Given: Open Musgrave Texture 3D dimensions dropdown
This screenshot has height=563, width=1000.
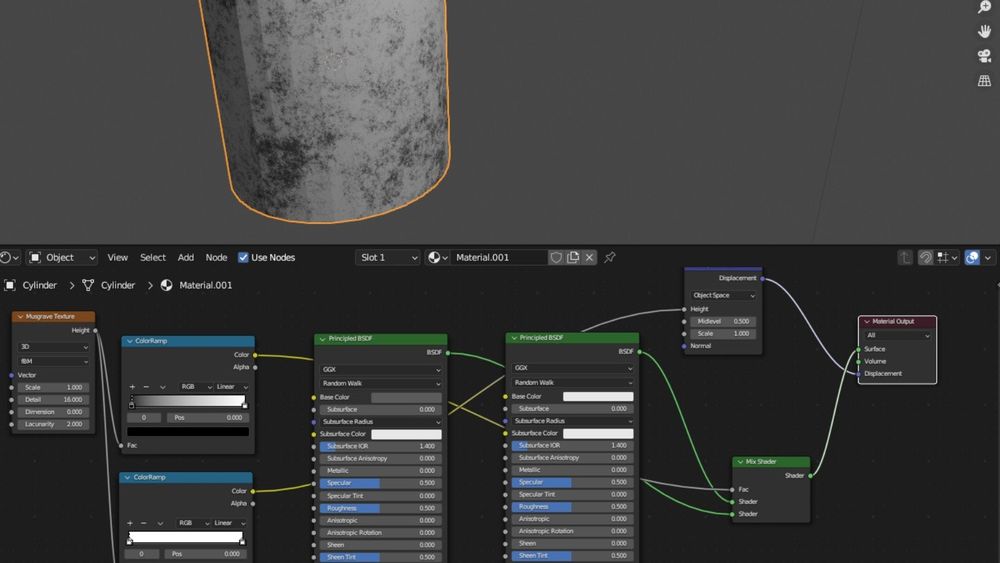Looking at the screenshot, I should [54, 347].
